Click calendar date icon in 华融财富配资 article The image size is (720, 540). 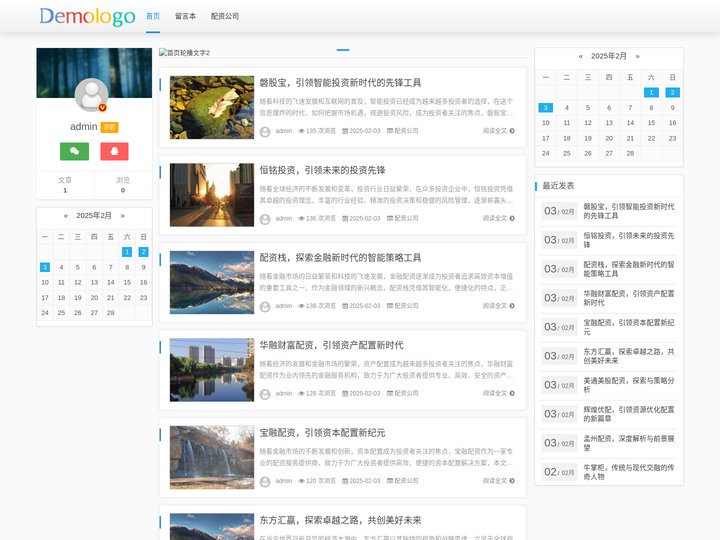click(345, 394)
